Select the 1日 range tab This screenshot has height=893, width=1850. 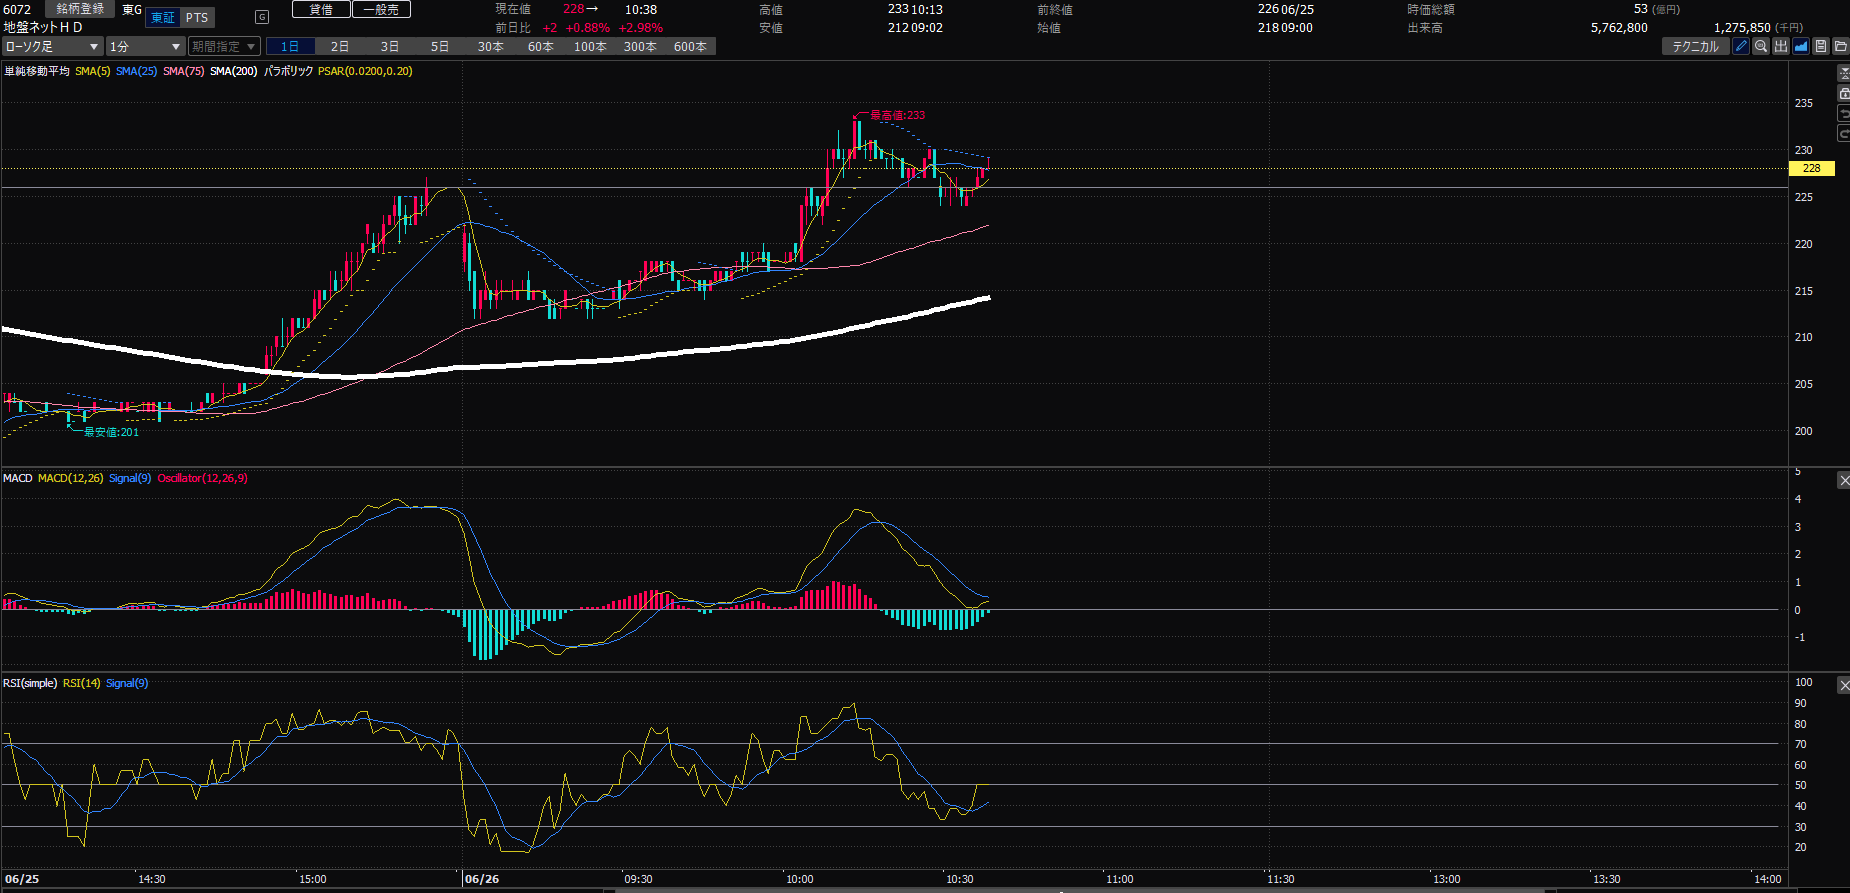(x=290, y=46)
